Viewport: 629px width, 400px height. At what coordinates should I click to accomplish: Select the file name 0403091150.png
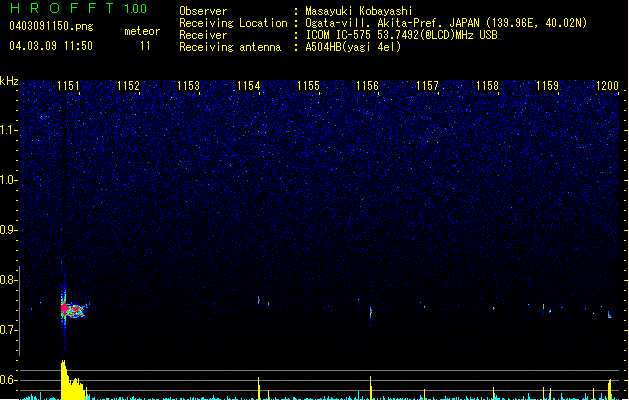coord(51,27)
